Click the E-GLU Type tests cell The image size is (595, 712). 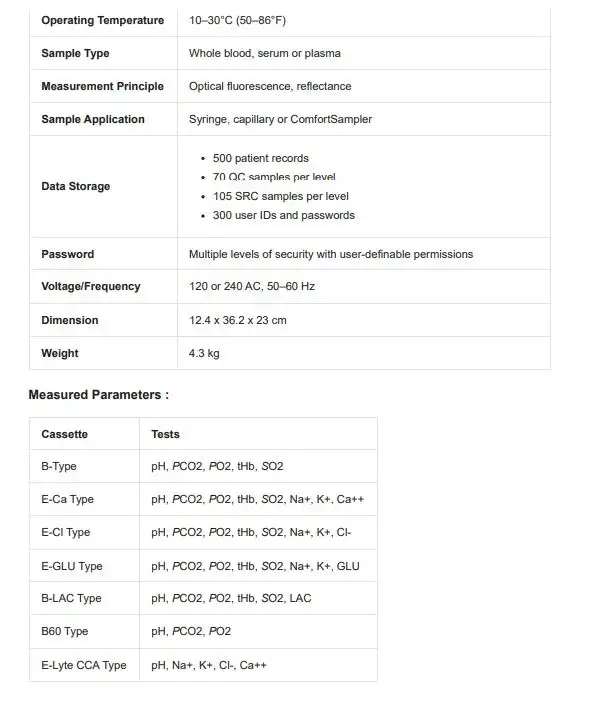pos(258,566)
